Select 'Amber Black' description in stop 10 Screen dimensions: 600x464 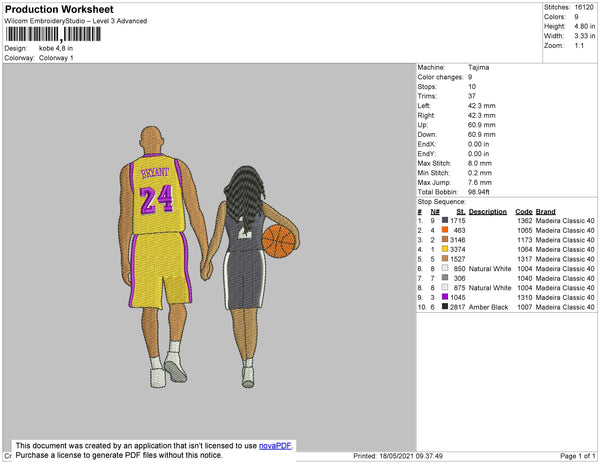coord(489,307)
